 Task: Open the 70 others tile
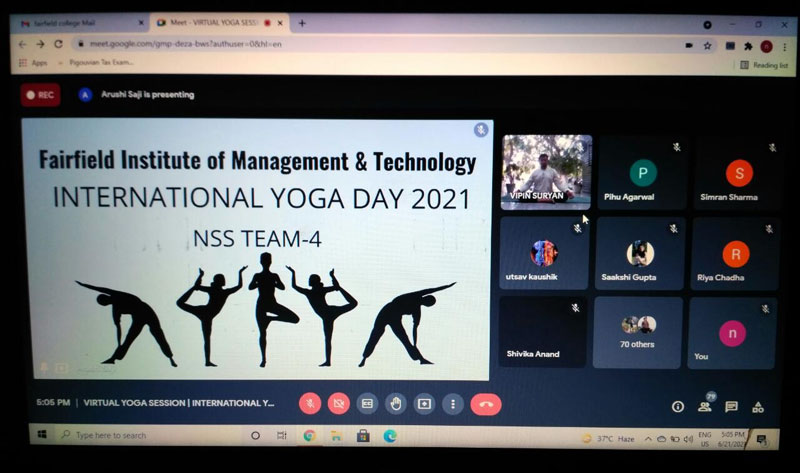(x=637, y=333)
